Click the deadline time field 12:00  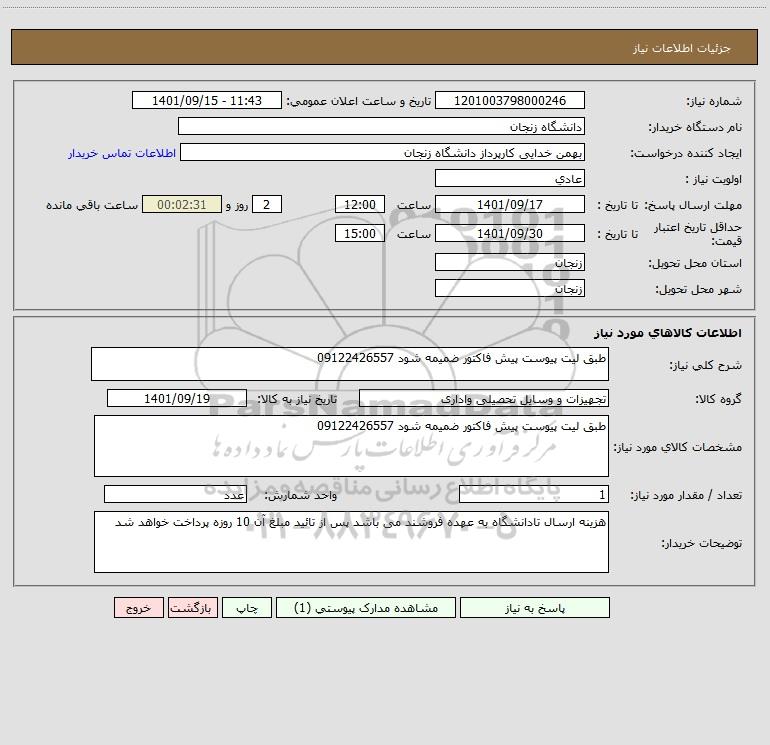pyautogui.click(x=359, y=204)
